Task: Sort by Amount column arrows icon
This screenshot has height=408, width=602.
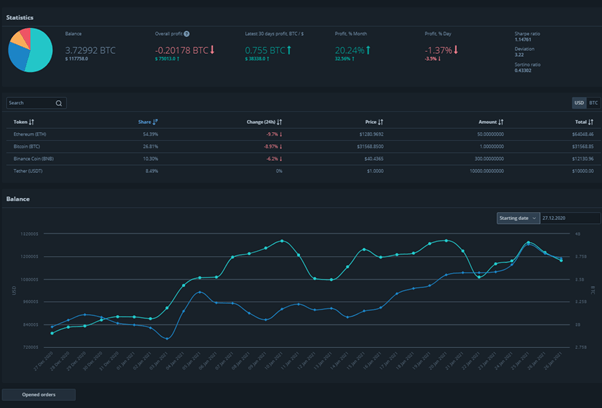Action: coord(501,122)
